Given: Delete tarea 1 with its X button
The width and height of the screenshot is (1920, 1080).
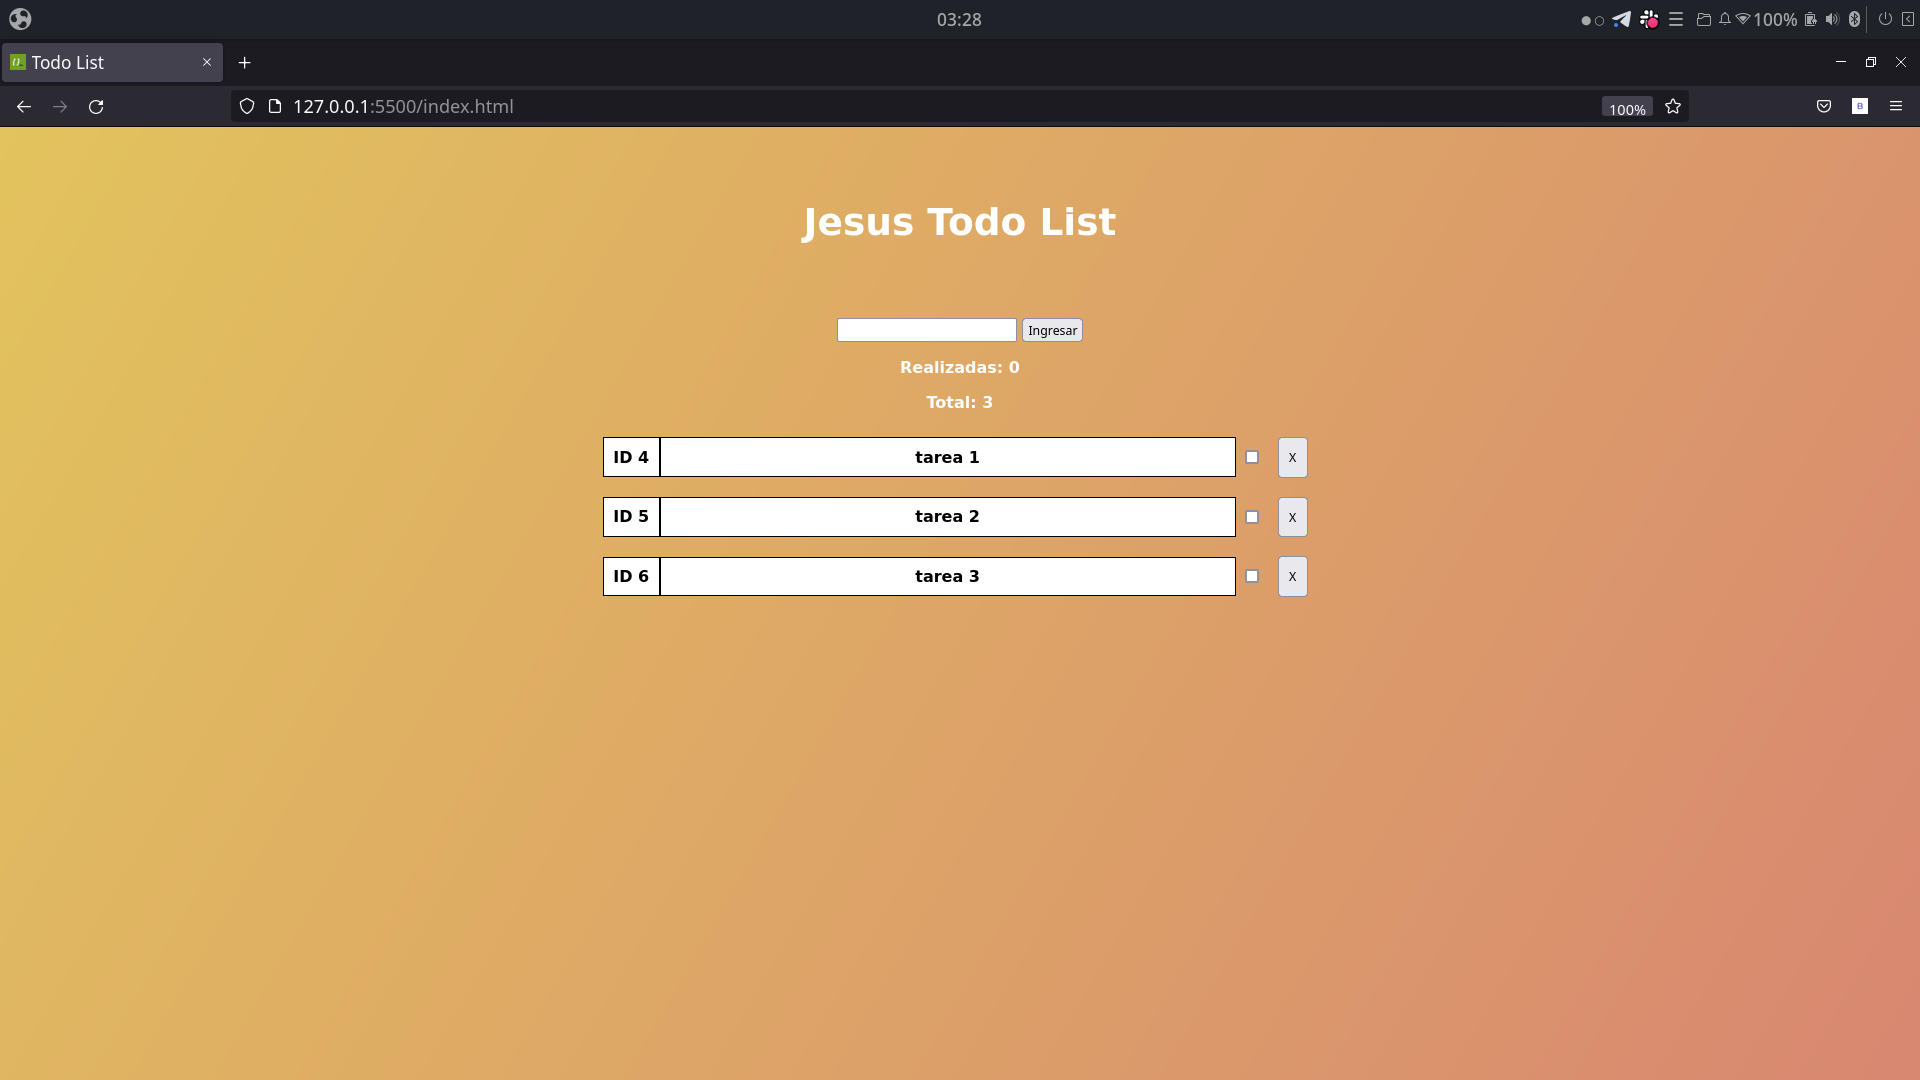Looking at the screenshot, I should click(1292, 457).
